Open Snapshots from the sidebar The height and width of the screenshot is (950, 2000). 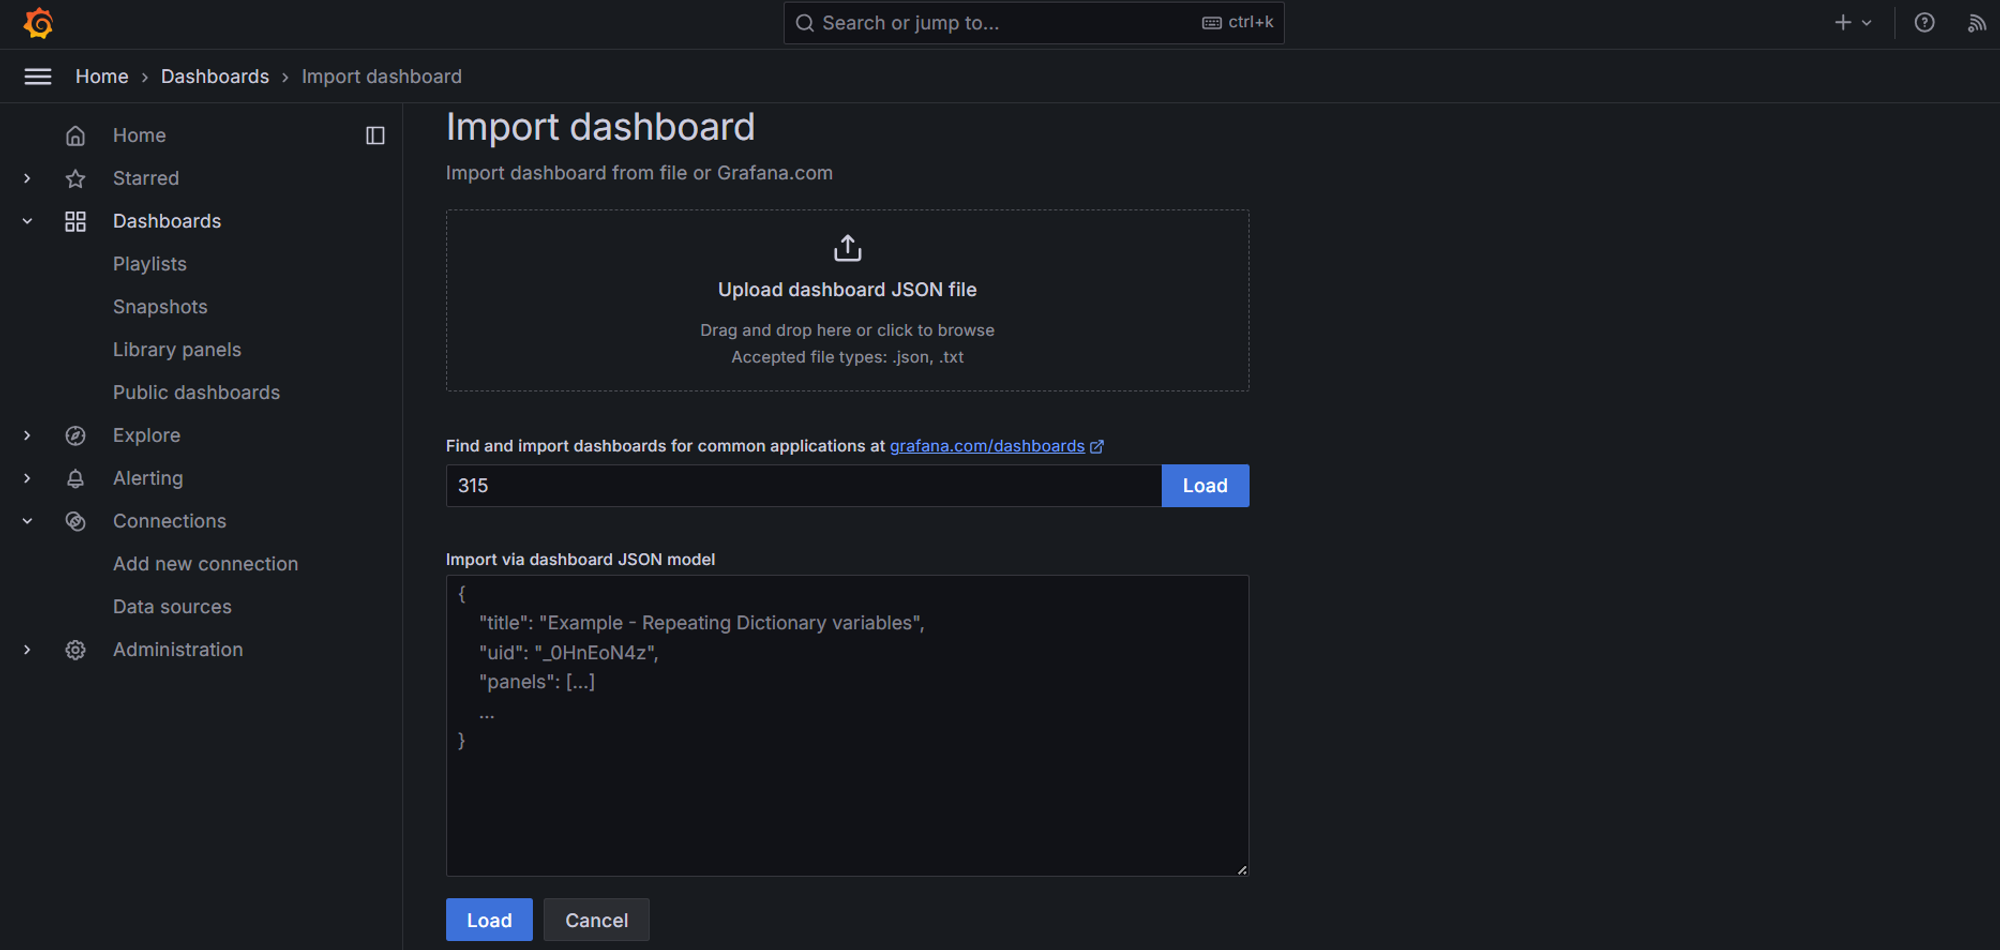[160, 307]
